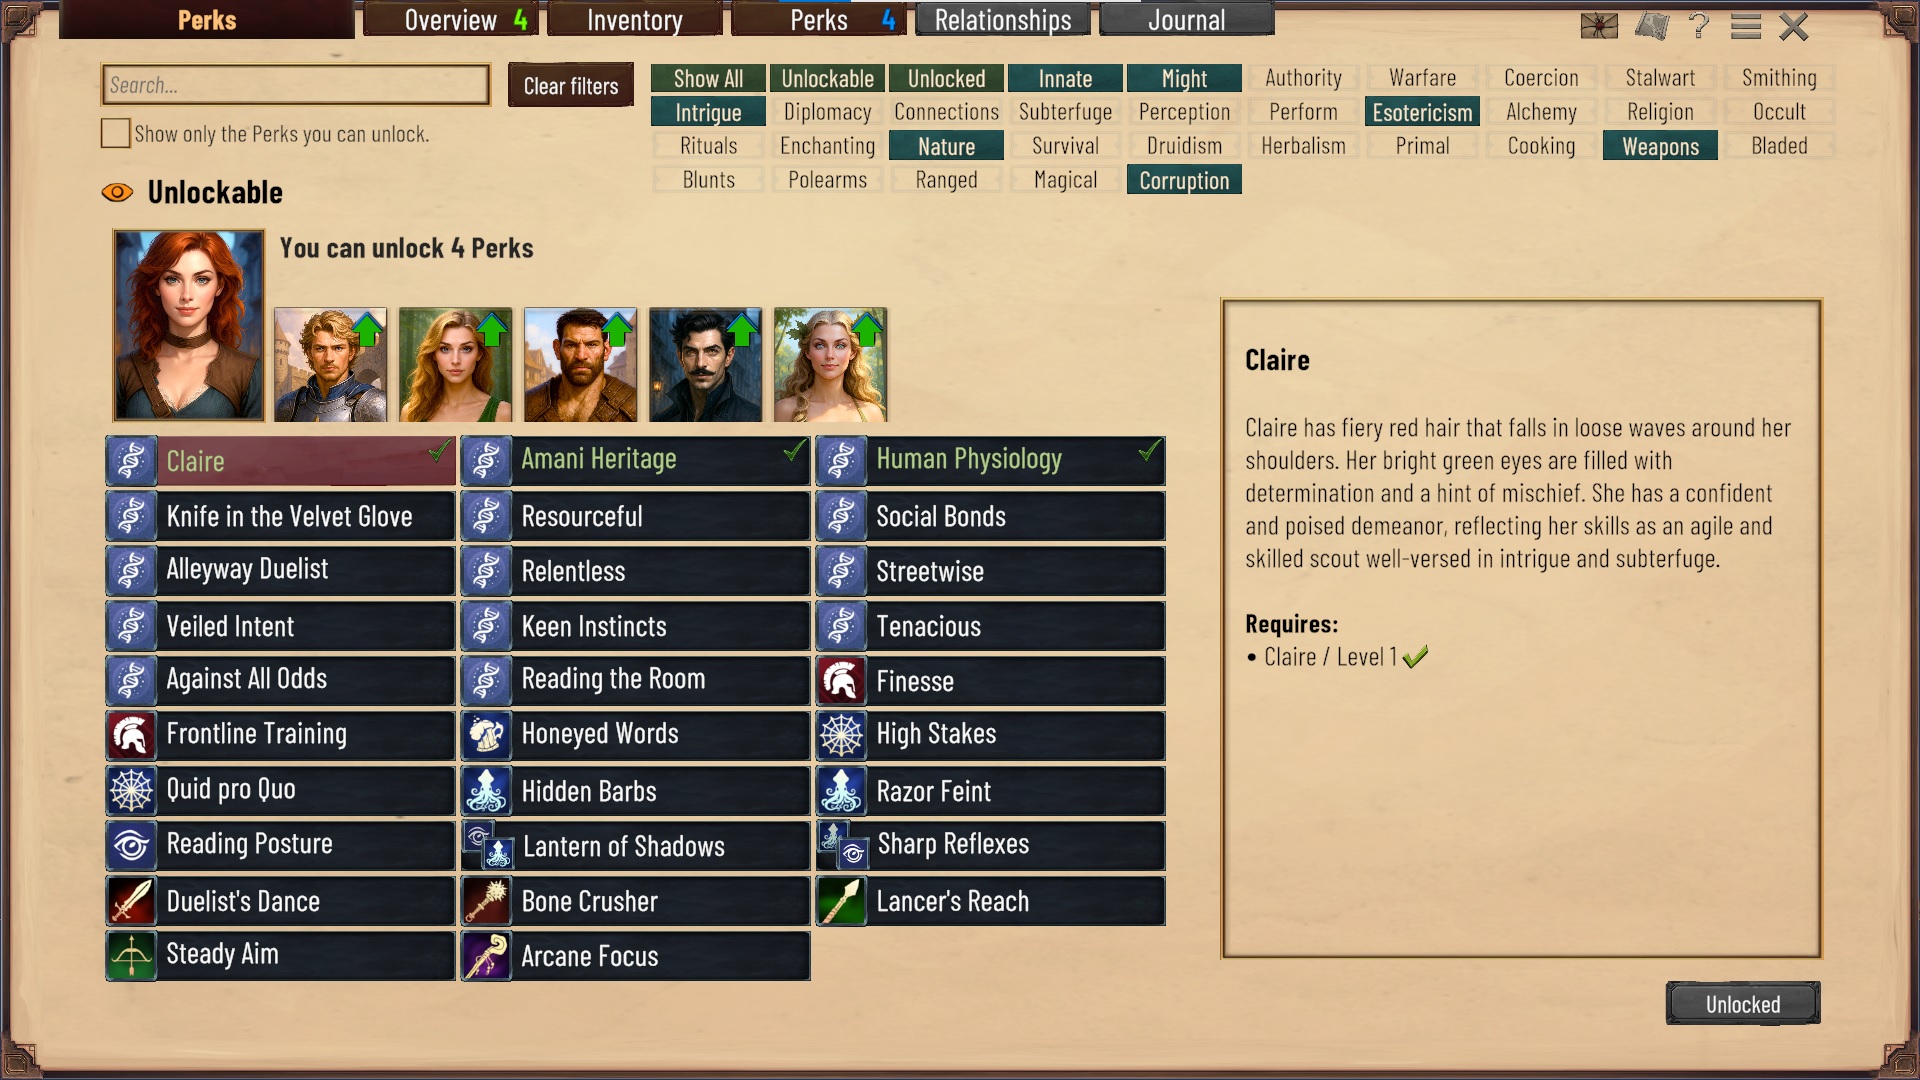Switch to the Inventory tab
This screenshot has width=1920, height=1080.
pyautogui.click(x=635, y=20)
